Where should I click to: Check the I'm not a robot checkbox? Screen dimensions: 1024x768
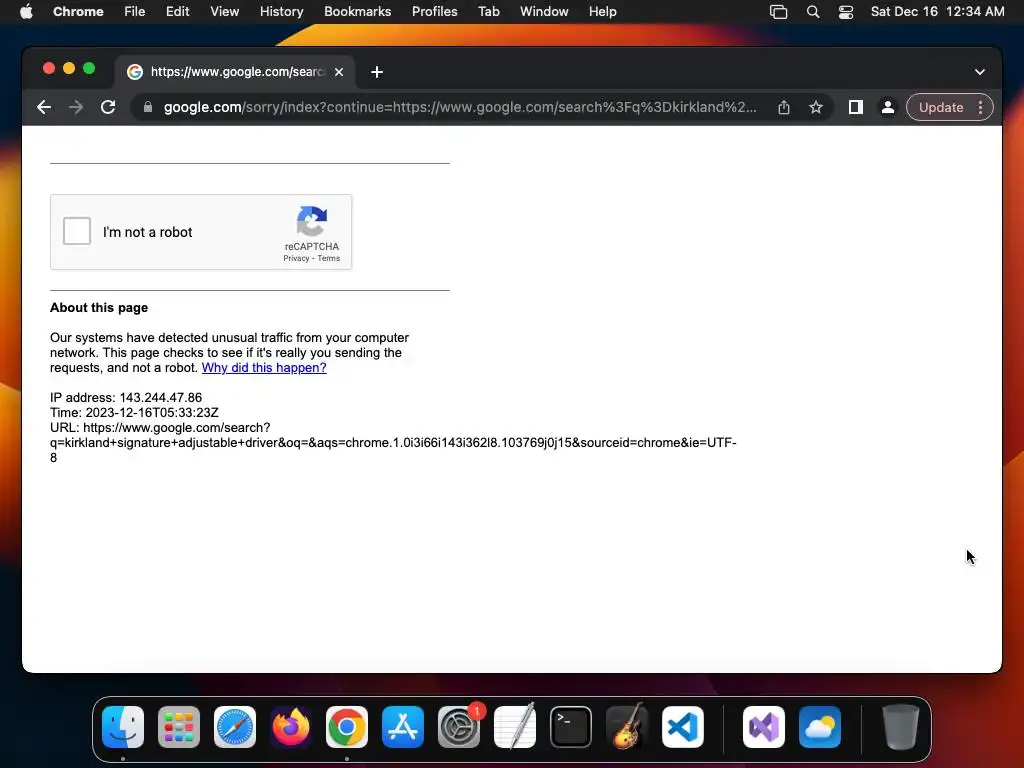point(77,231)
